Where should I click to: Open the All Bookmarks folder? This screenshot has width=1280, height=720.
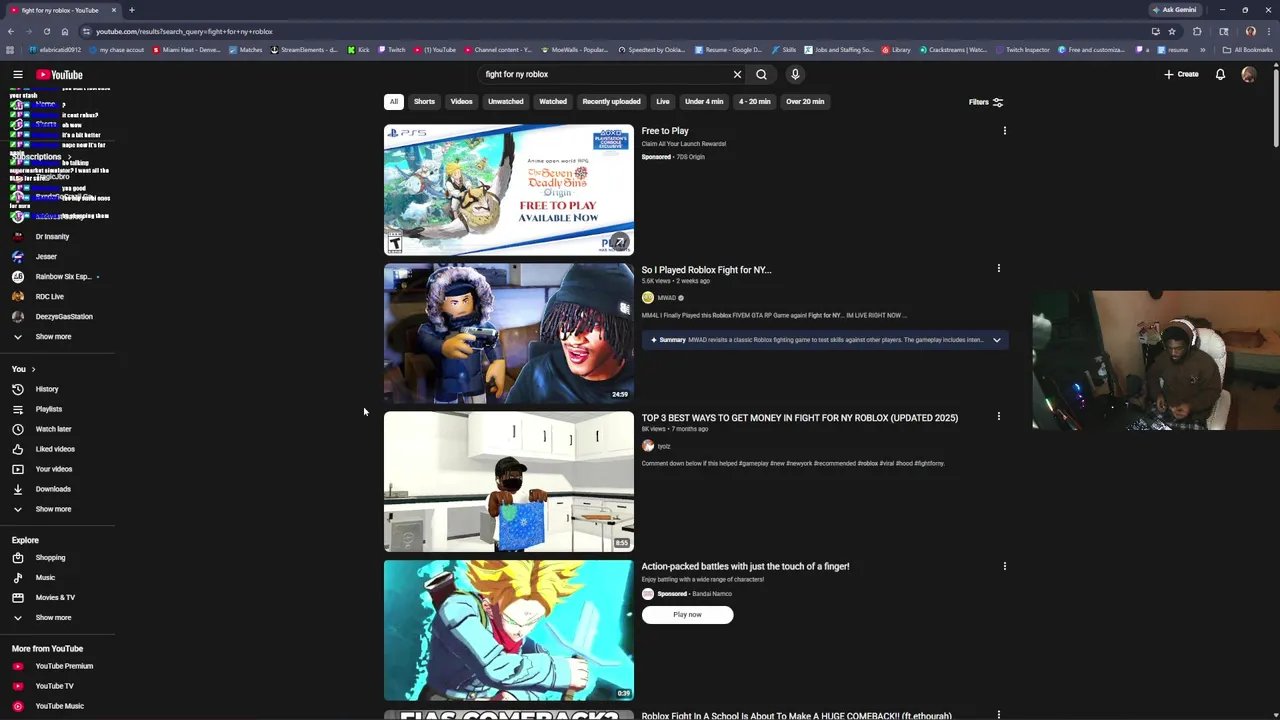pos(1247,50)
